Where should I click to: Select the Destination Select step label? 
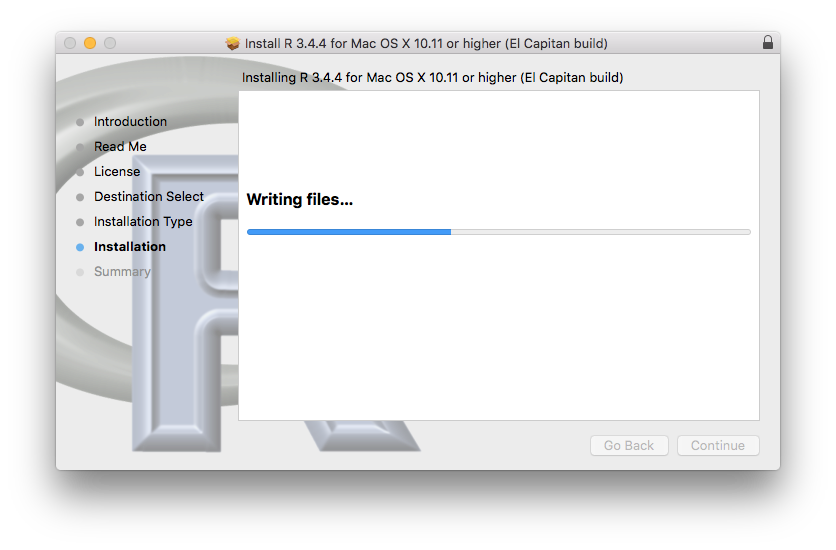[x=149, y=197]
